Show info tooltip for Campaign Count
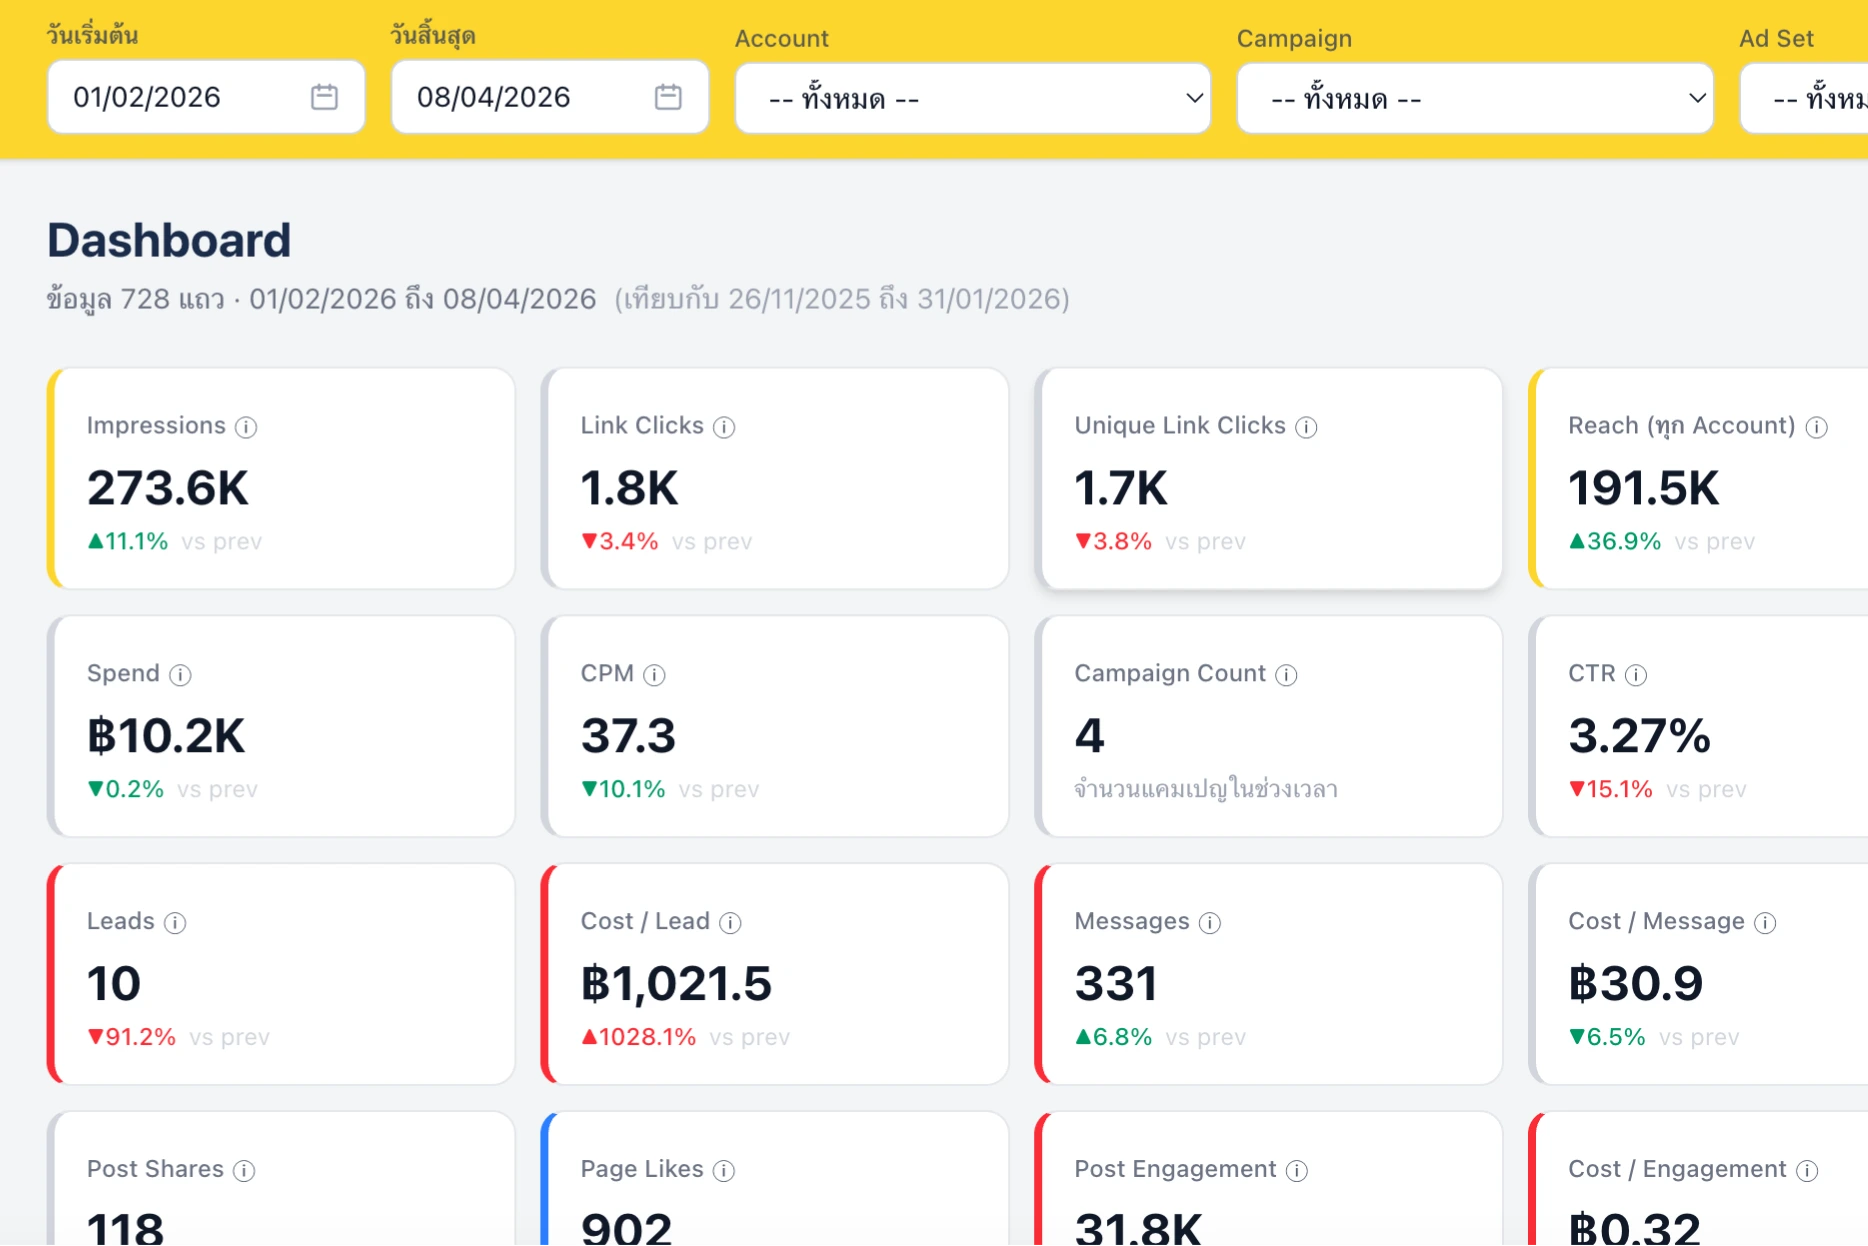The image size is (1868, 1246). (1286, 675)
